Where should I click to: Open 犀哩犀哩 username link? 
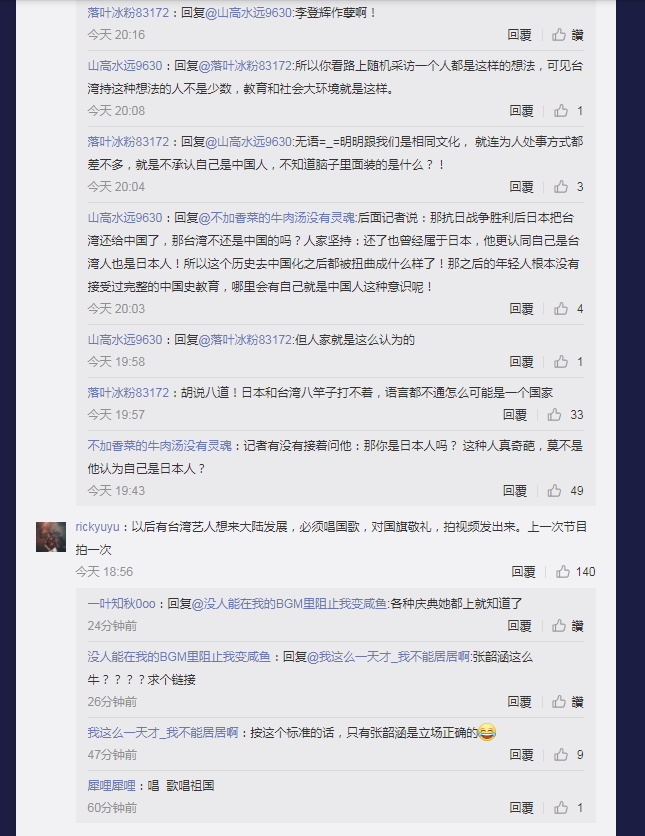click(x=111, y=785)
